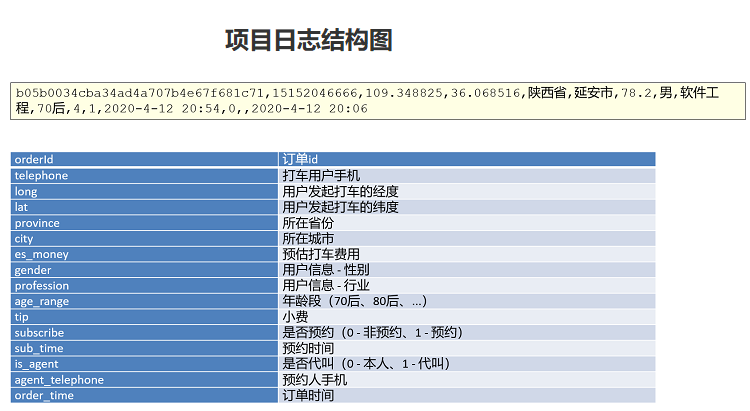The height and width of the screenshot is (411, 750).
Task: Select the gender field cell
Action: pyautogui.click(x=144, y=270)
